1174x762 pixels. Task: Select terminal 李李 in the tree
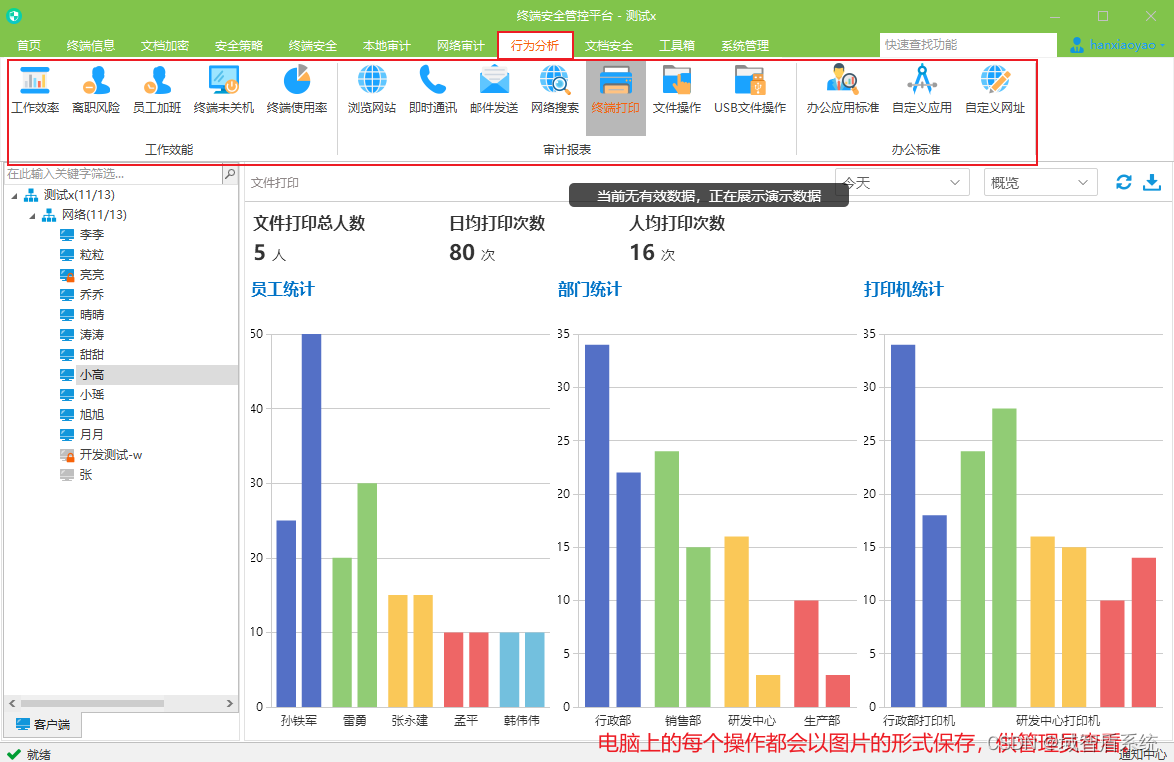92,235
